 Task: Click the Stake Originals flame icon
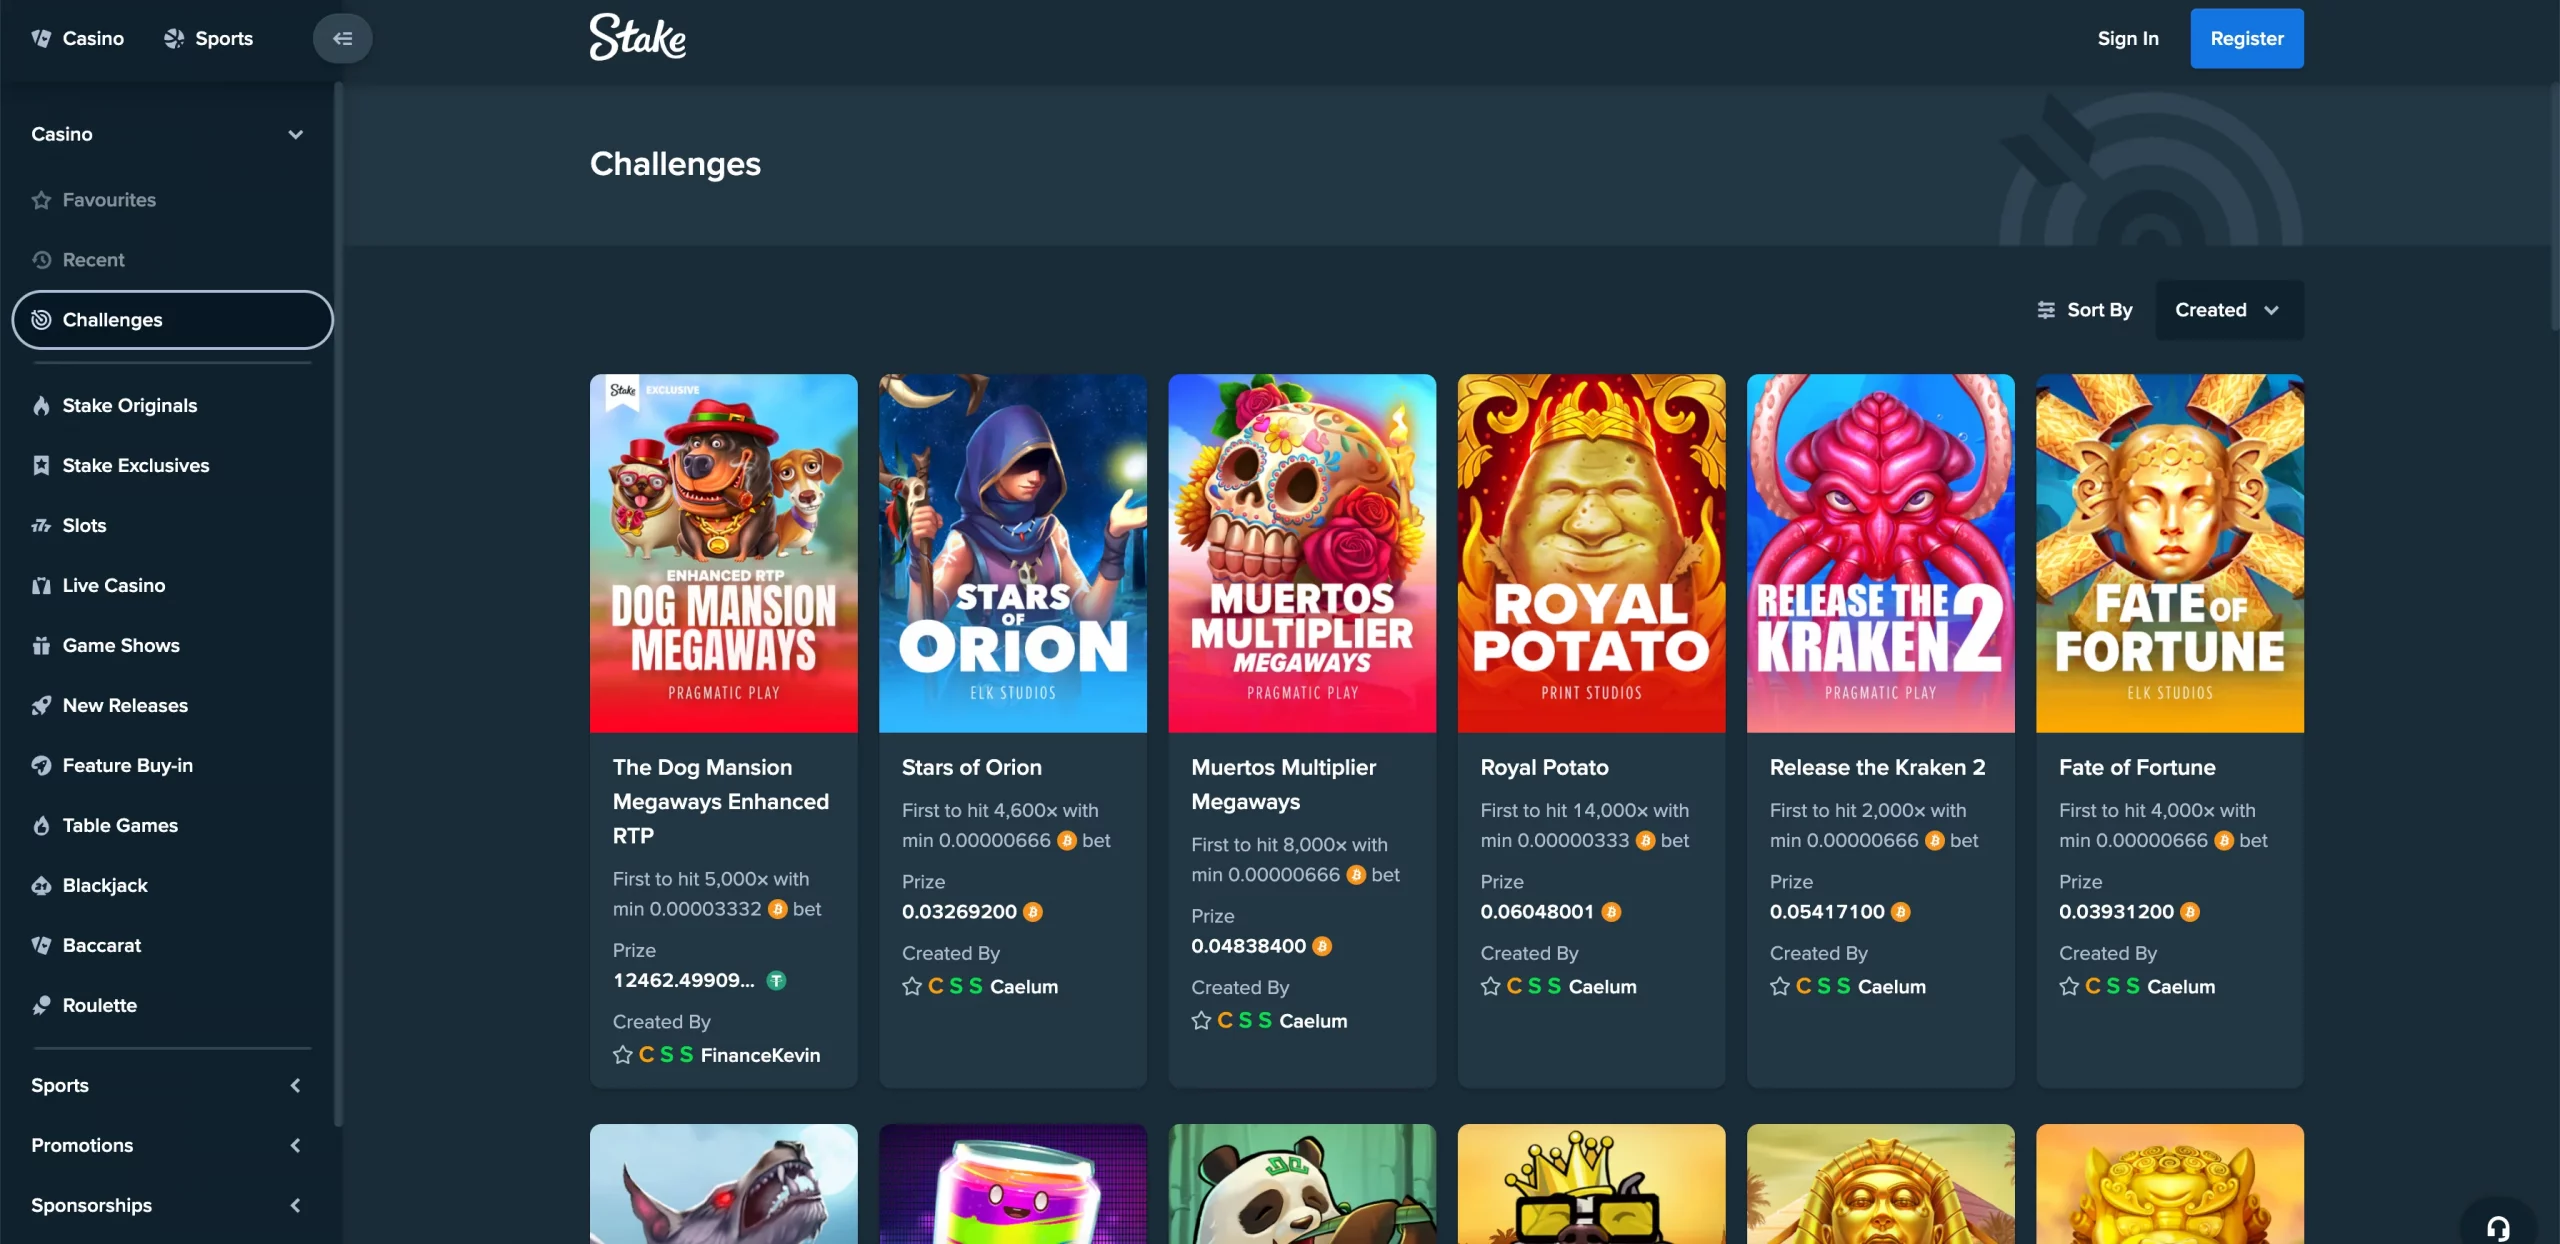[x=41, y=406]
